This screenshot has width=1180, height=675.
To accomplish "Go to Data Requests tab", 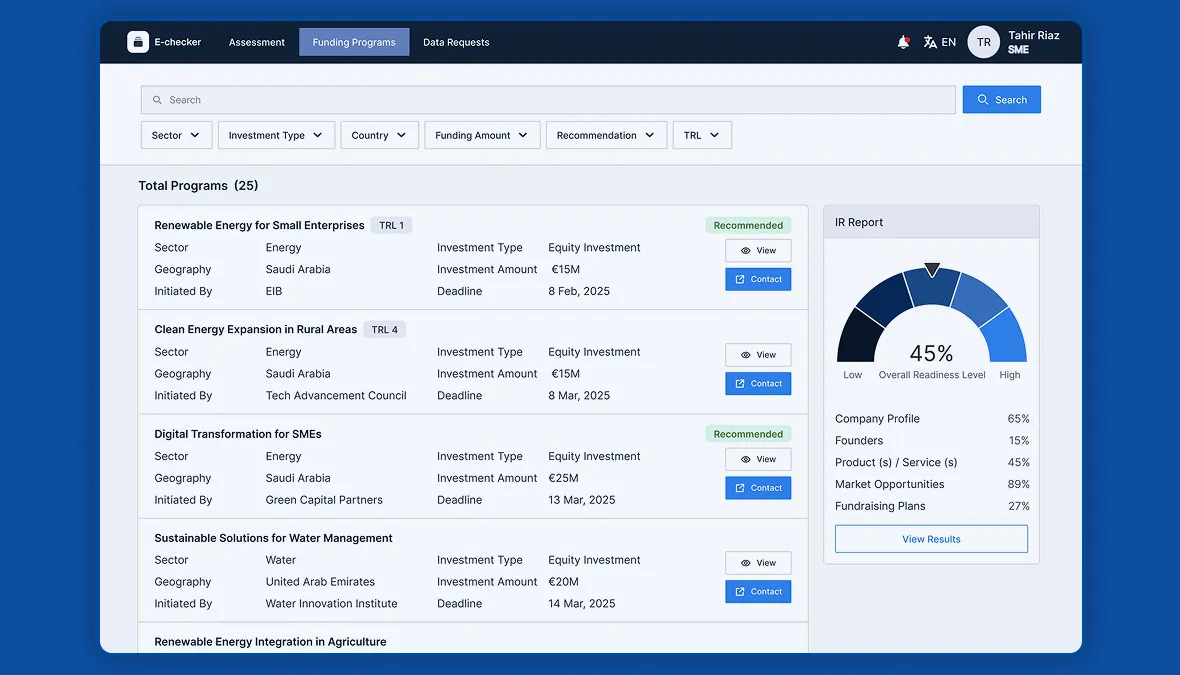I will [x=456, y=42].
